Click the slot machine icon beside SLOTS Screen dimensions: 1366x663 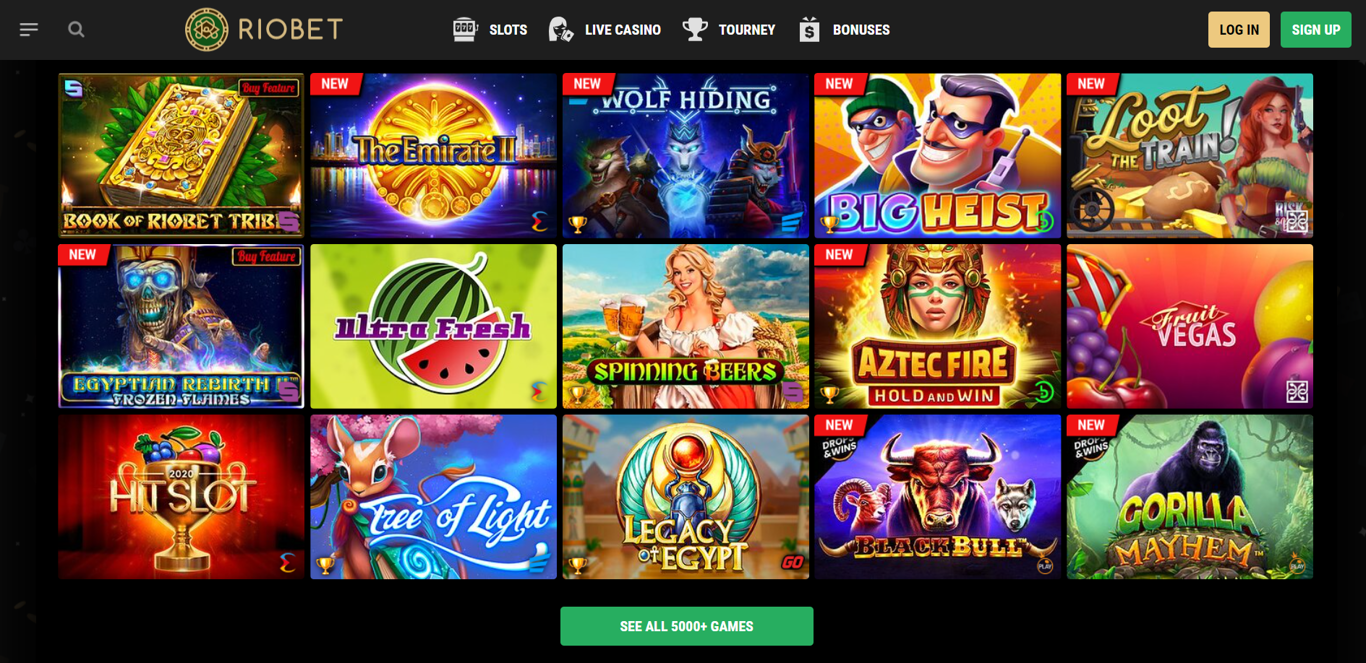(x=465, y=30)
